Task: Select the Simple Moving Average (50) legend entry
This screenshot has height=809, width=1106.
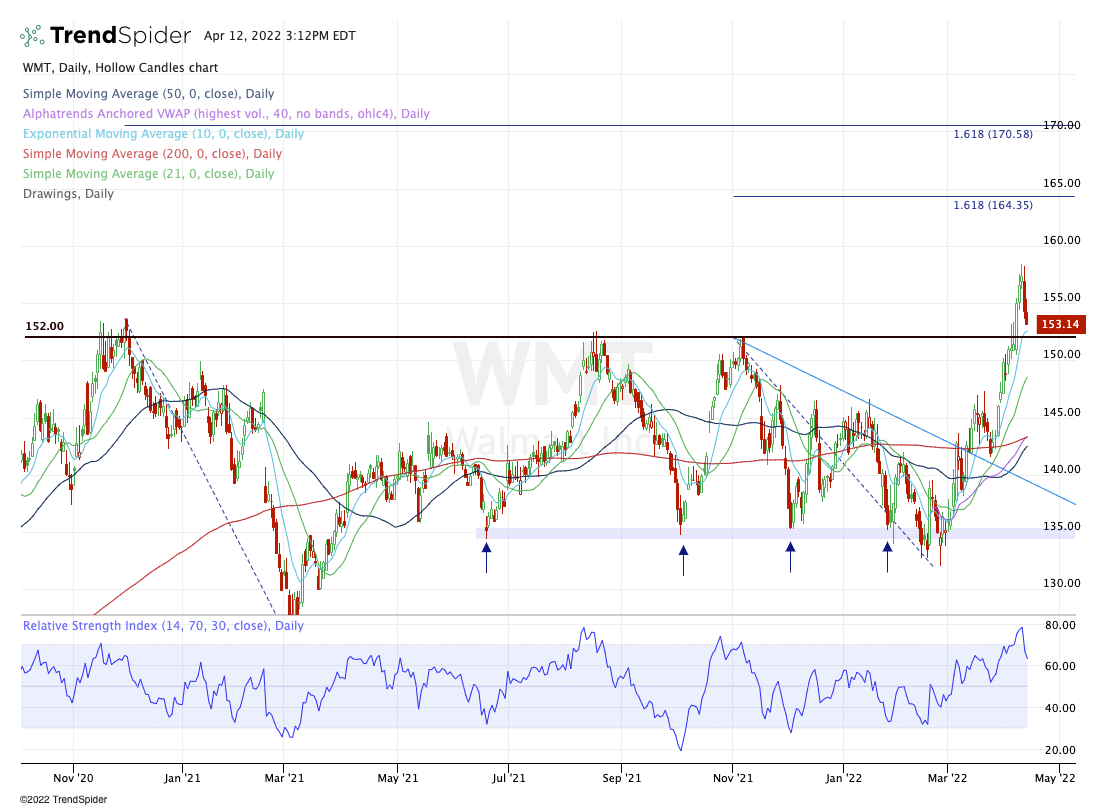Action: click(x=148, y=94)
